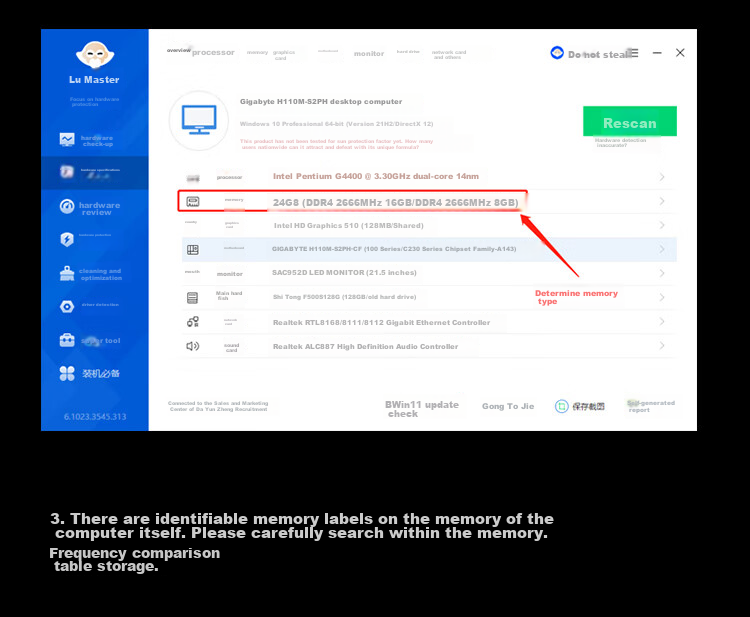
Task: Click the hard disk icon in Shi Tong row
Action: (192, 298)
